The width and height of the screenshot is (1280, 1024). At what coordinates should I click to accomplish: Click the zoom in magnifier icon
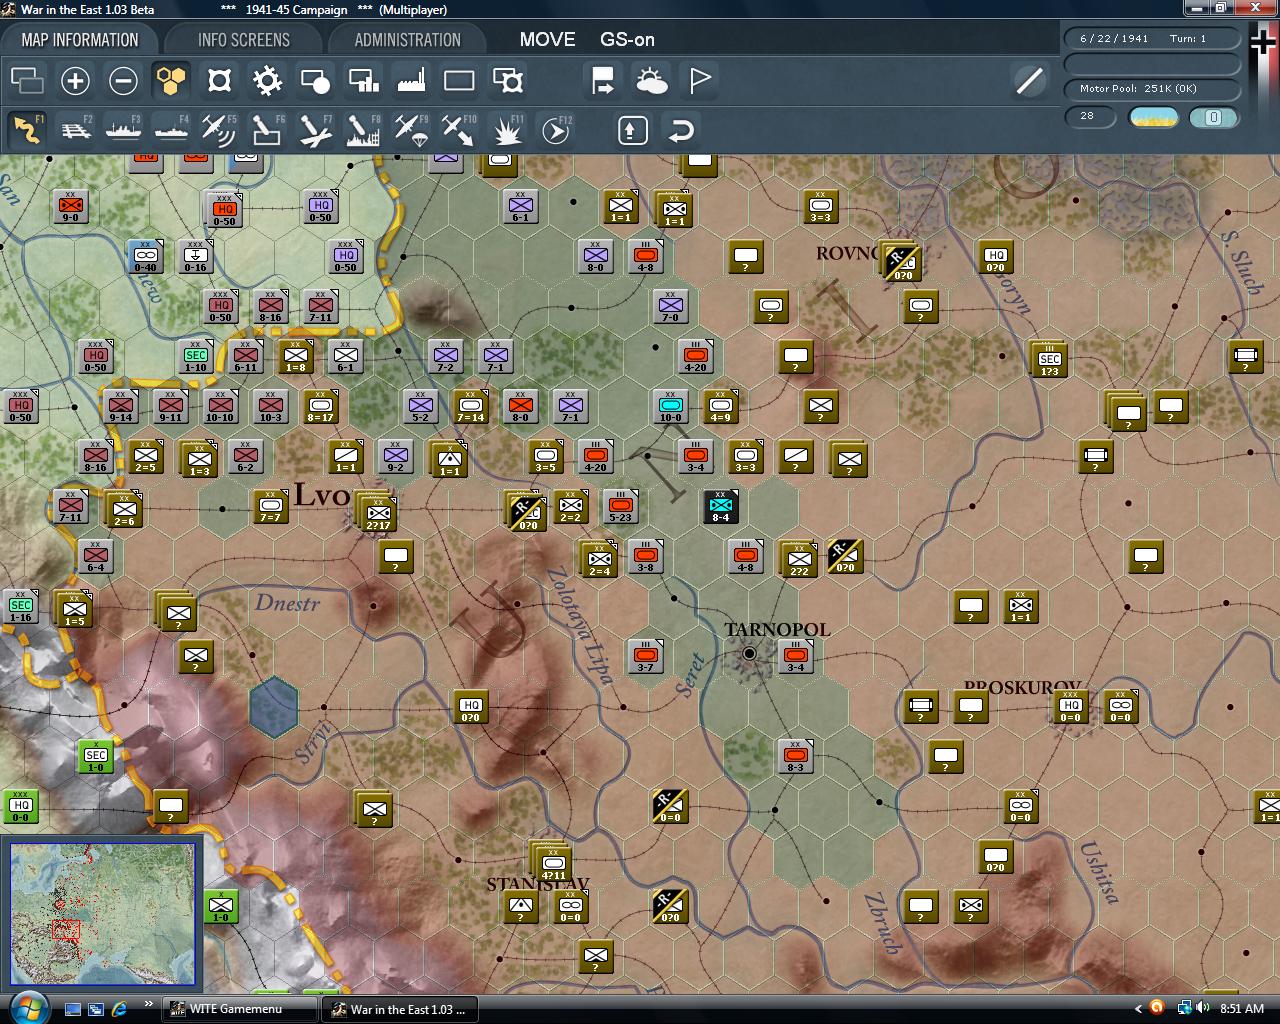click(x=75, y=80)
